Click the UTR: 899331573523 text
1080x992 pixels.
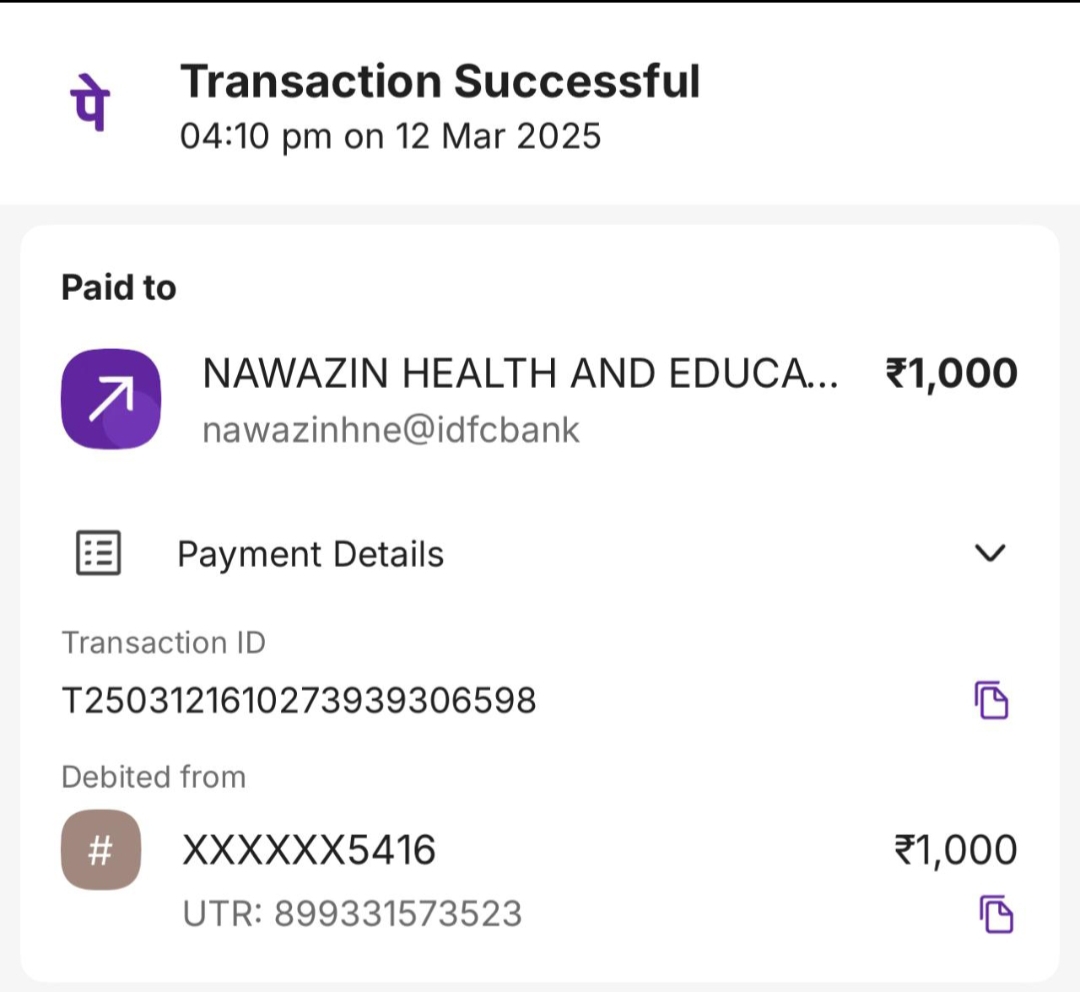[x=352, y=913]
